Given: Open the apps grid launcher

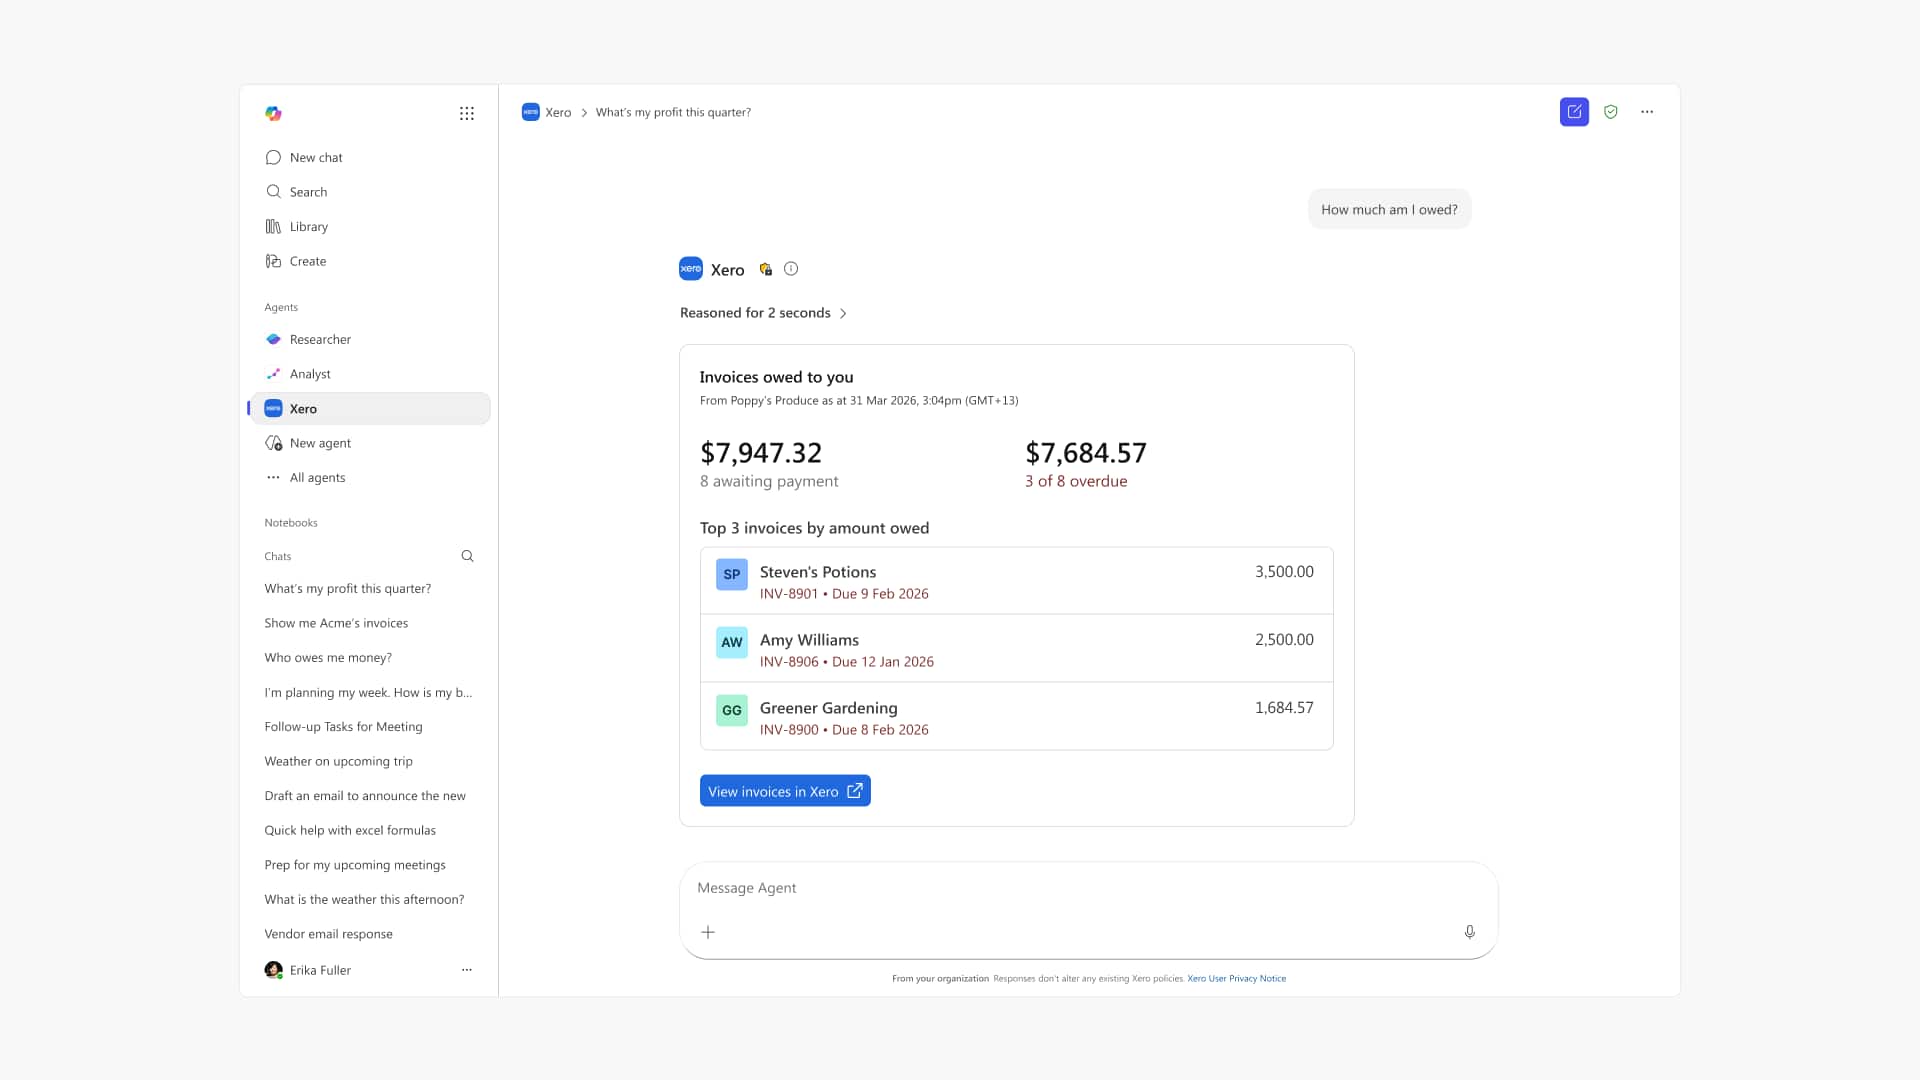Looking at the screenshot, I should (x=466, y=113).
